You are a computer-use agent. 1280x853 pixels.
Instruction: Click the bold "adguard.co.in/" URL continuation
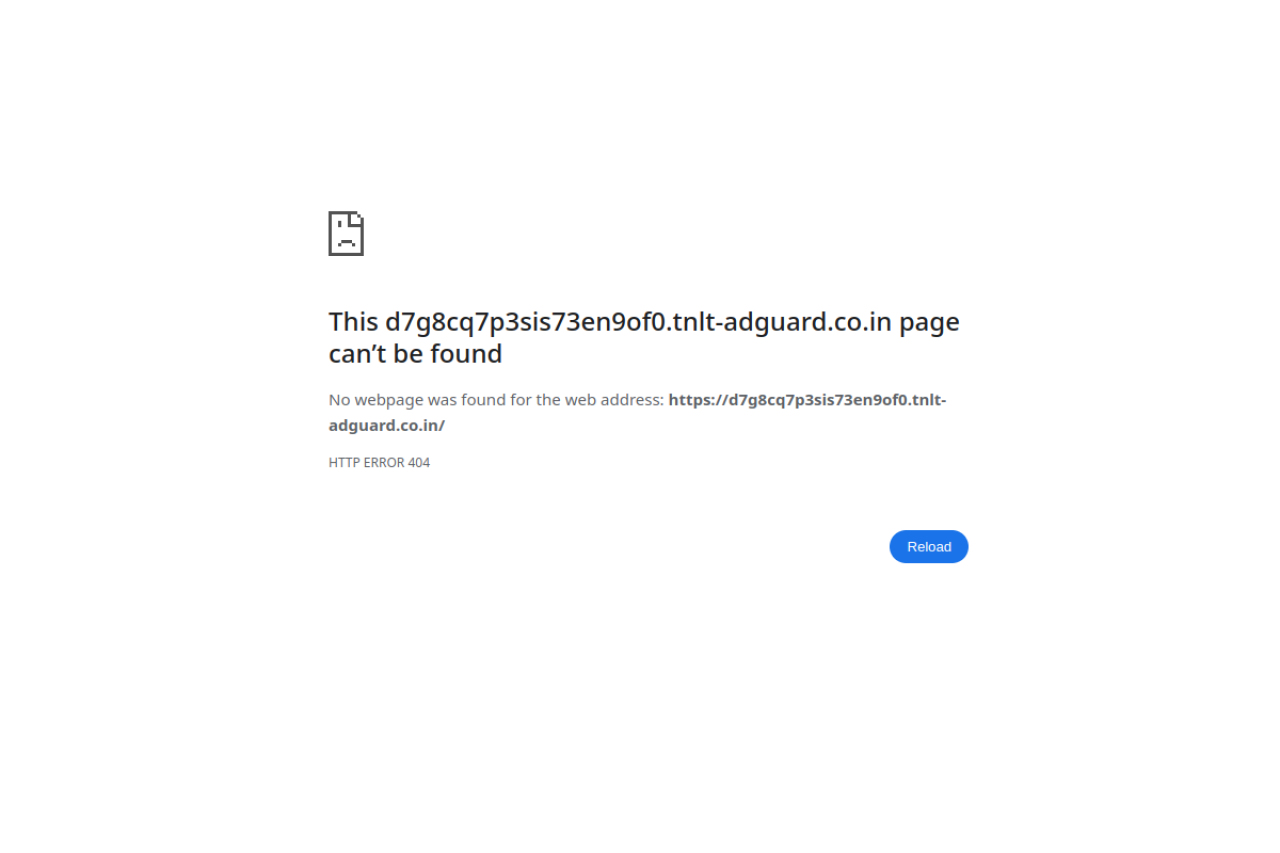(x=387, y=425)
